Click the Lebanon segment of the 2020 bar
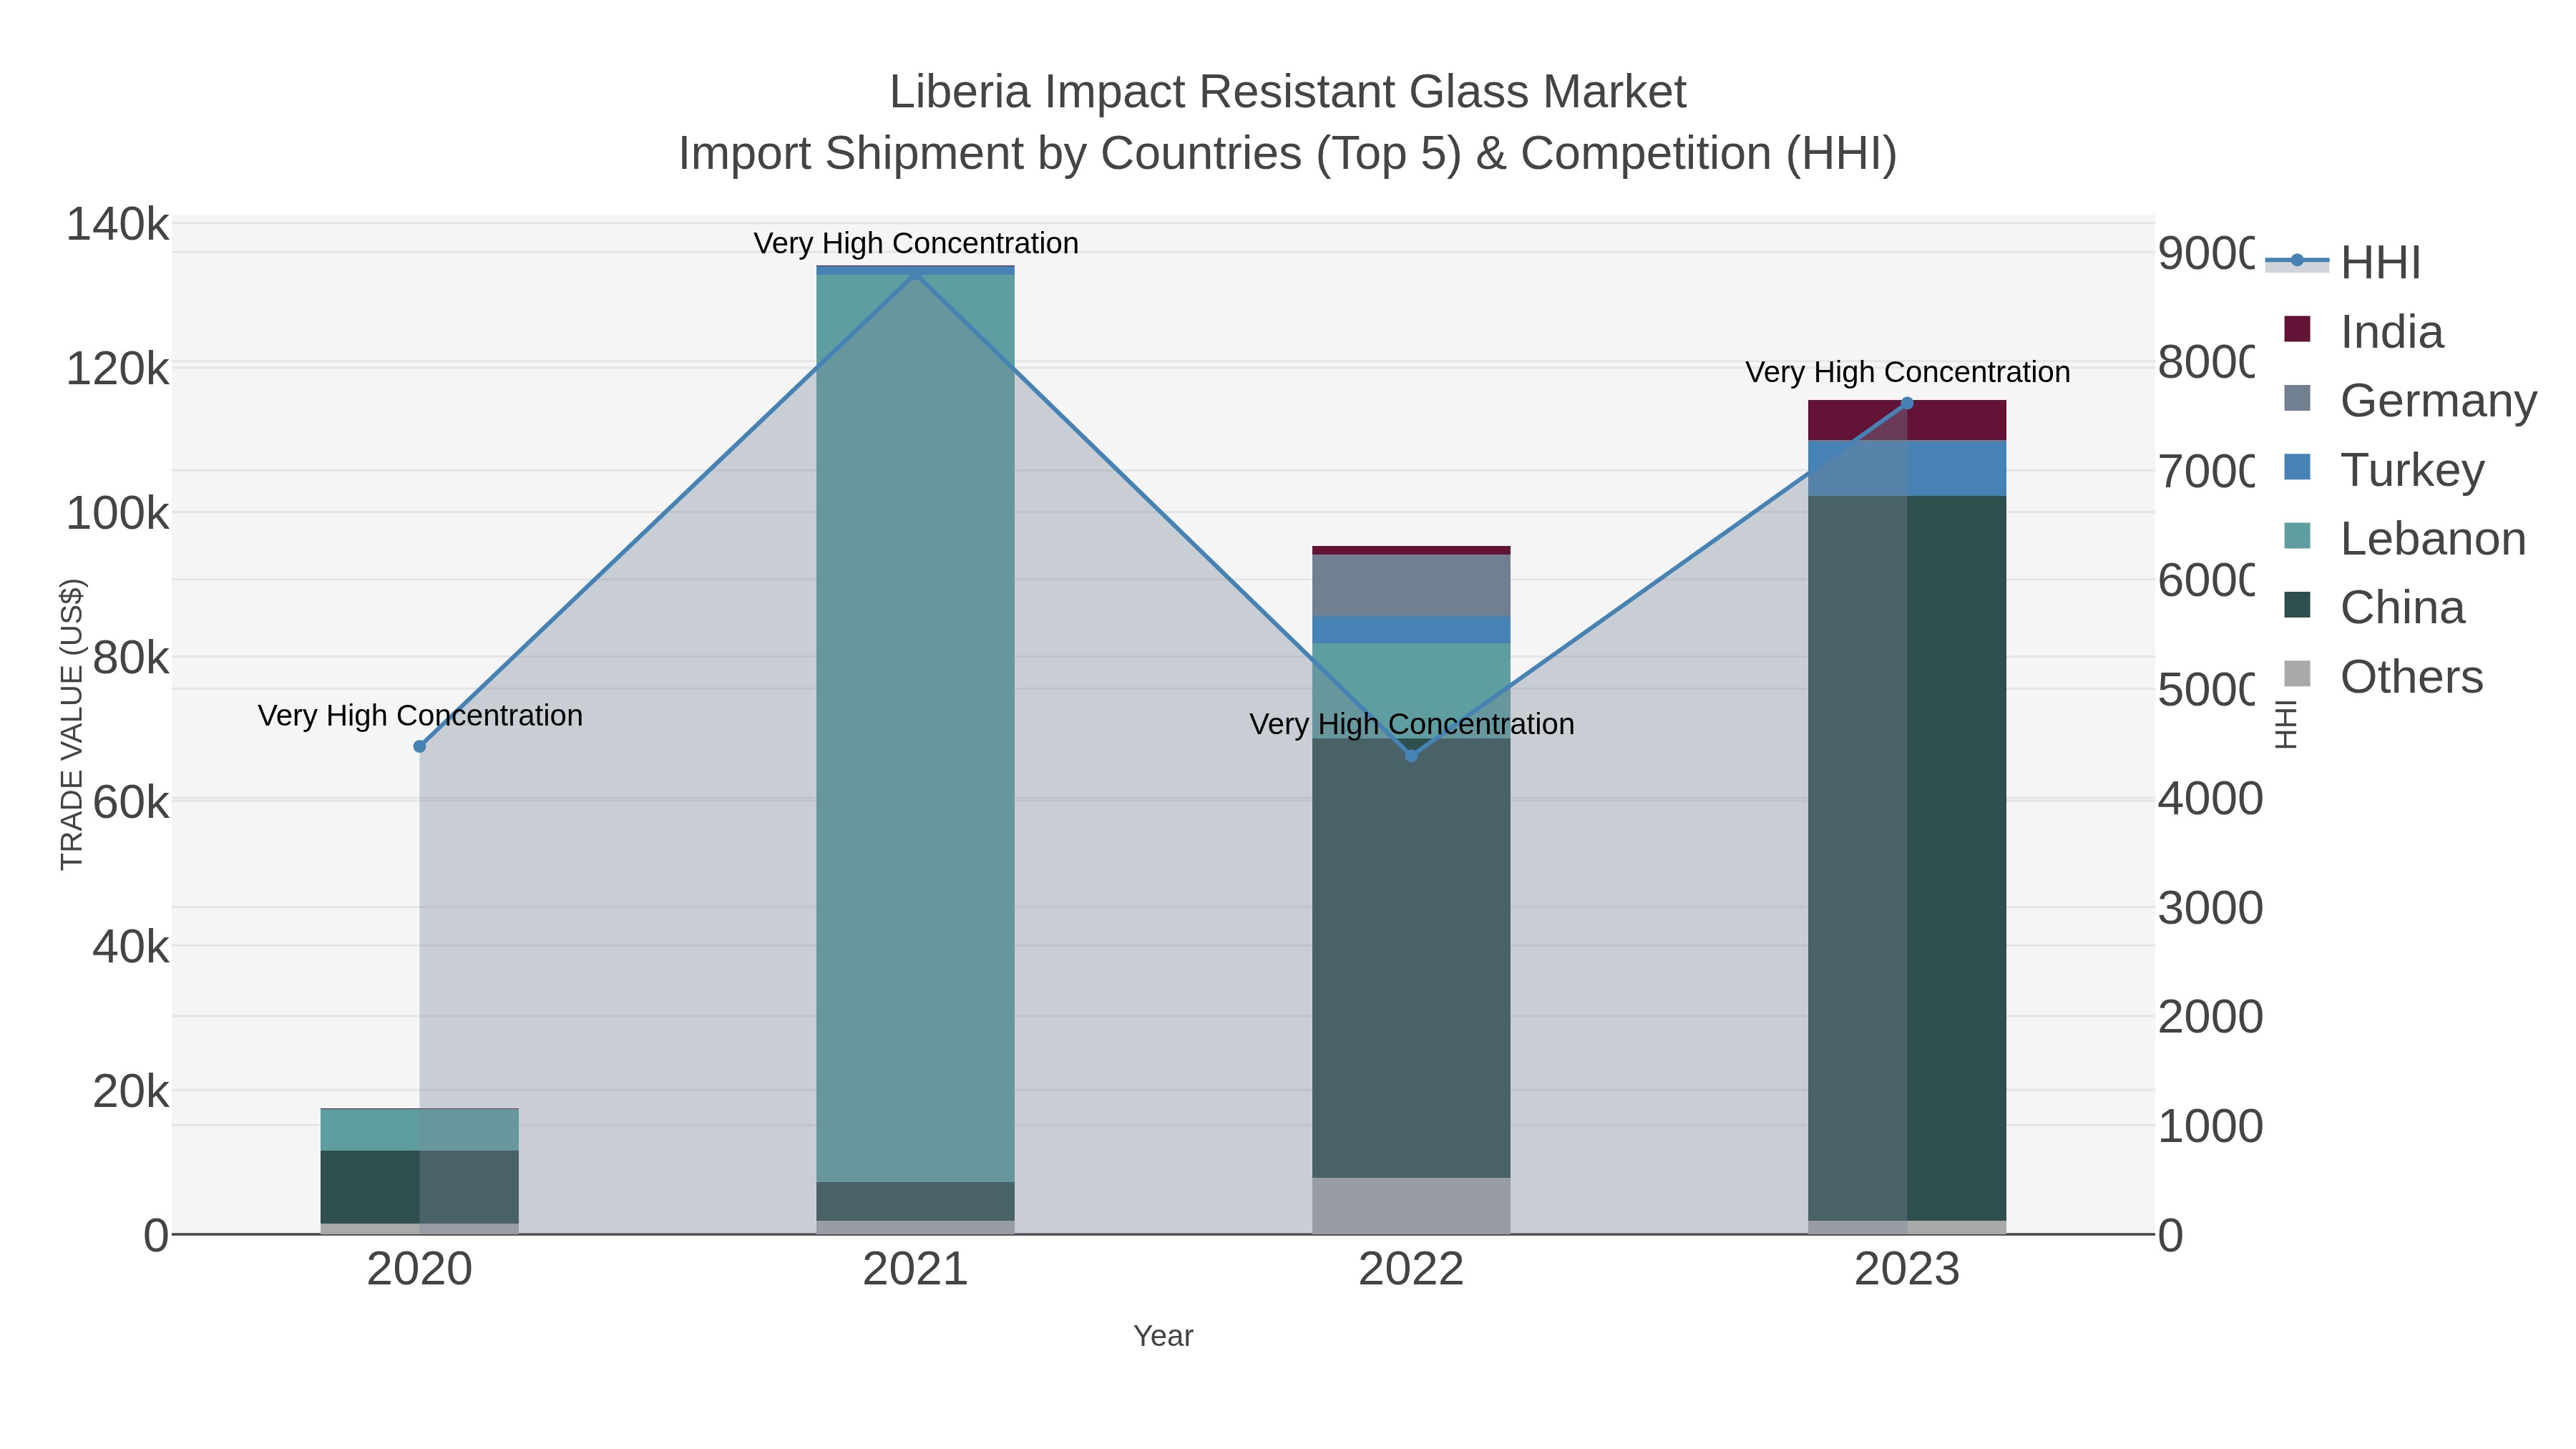Image resolution: width=2576 pixels, height=1449 pixels. click(420, 1130)
